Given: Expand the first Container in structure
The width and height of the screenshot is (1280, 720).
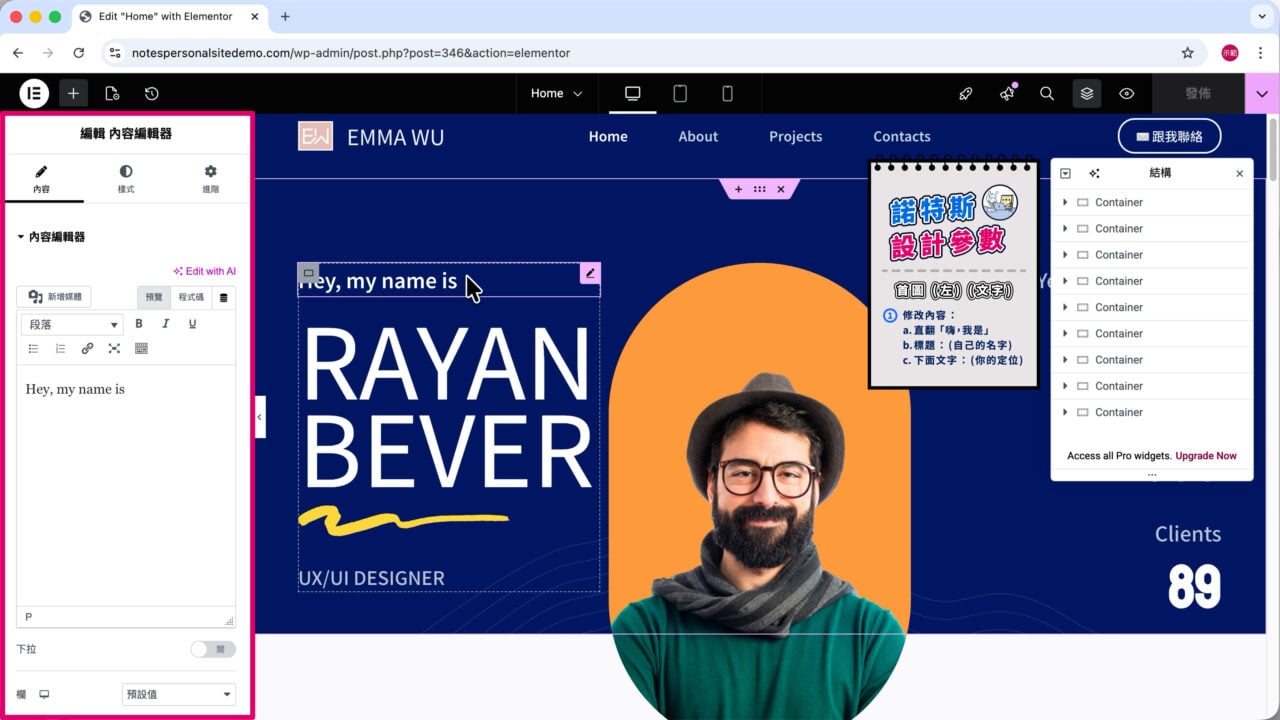Looking at the screenshot, I should point(1065,202).
